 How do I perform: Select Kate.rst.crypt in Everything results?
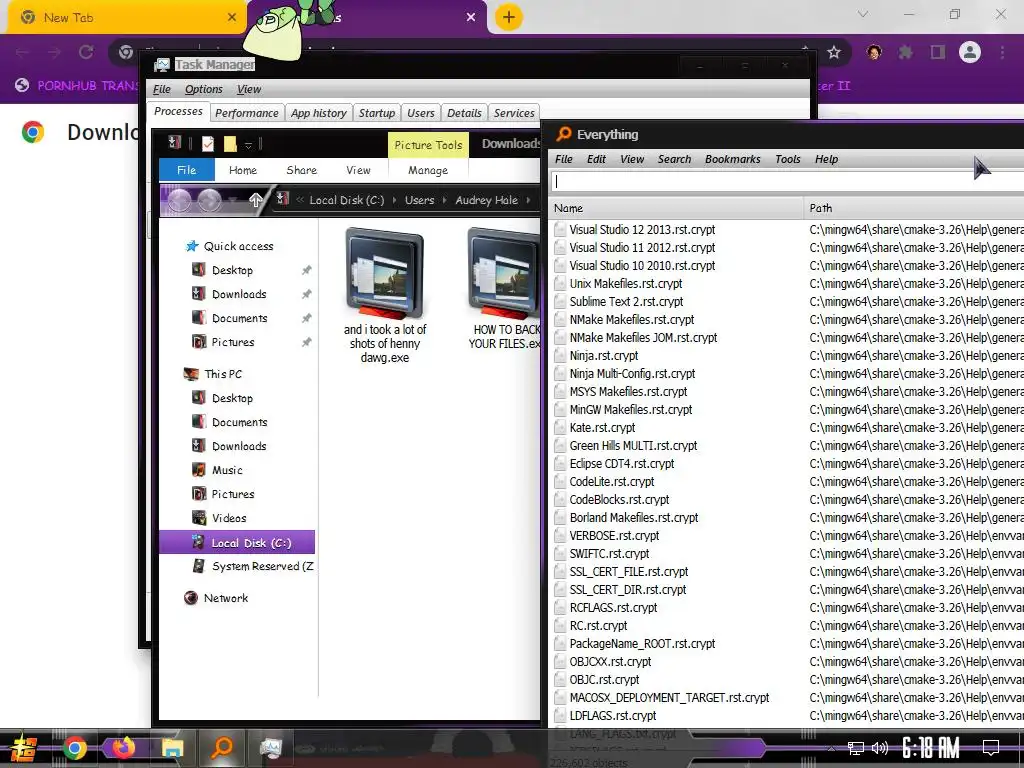pyautogui.click(x=602, y=428)
